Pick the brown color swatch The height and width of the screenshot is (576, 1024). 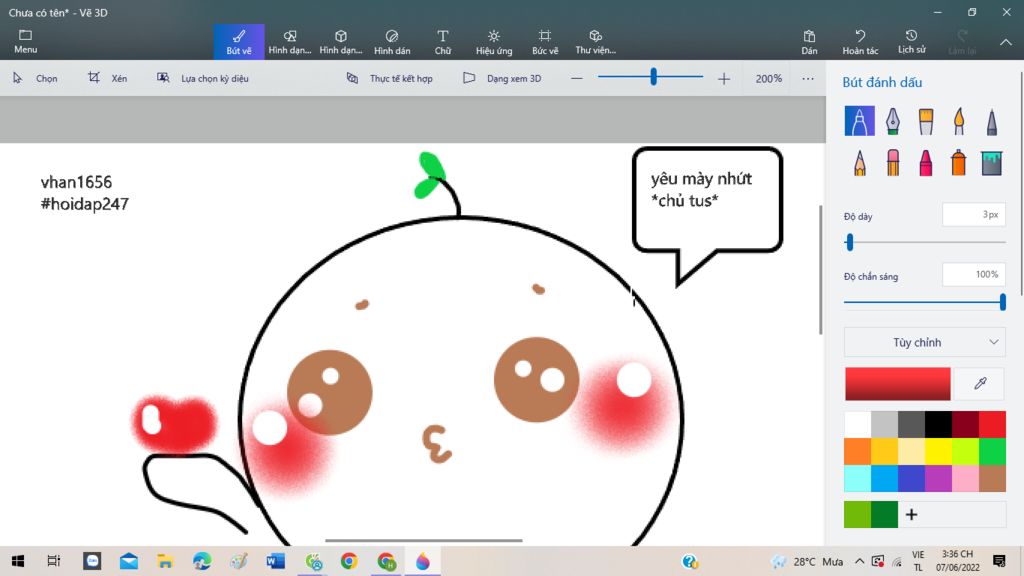click(992, 479)
